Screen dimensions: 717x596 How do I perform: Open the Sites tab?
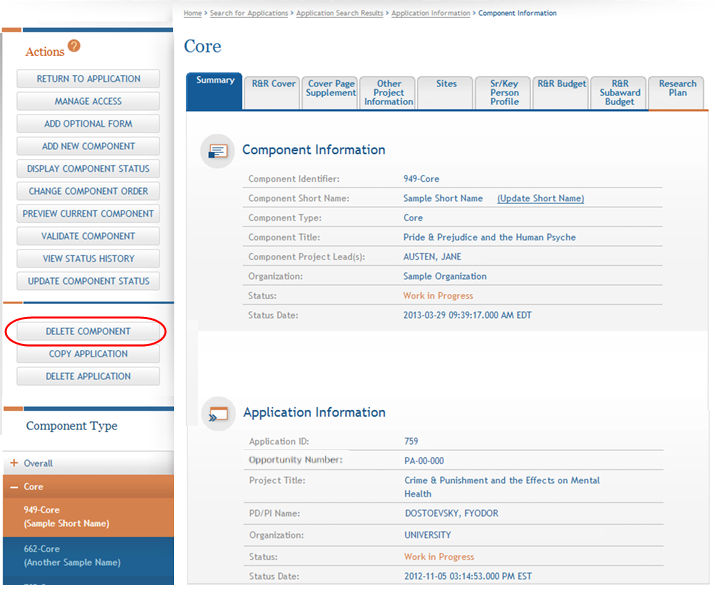[x=446, y=93]
